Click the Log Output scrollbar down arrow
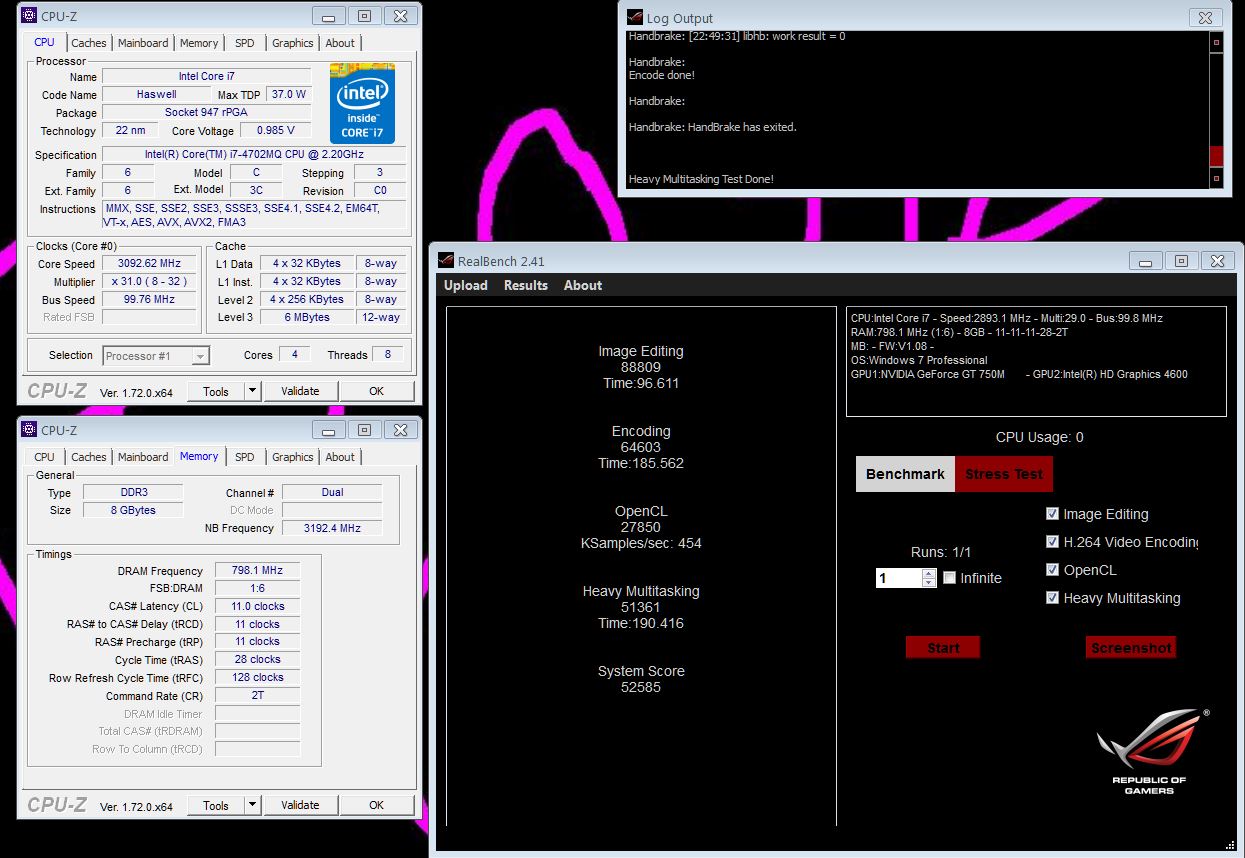The height and width of the screenshot is (858, 1245). click(1217, 178)
